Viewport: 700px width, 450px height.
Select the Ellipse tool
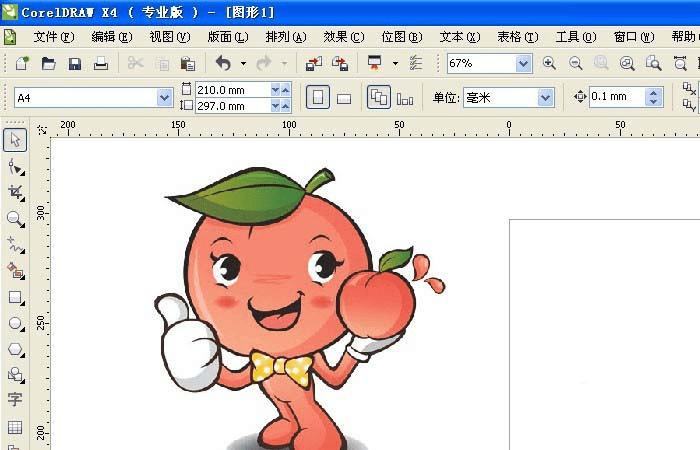tap(16, 323)
